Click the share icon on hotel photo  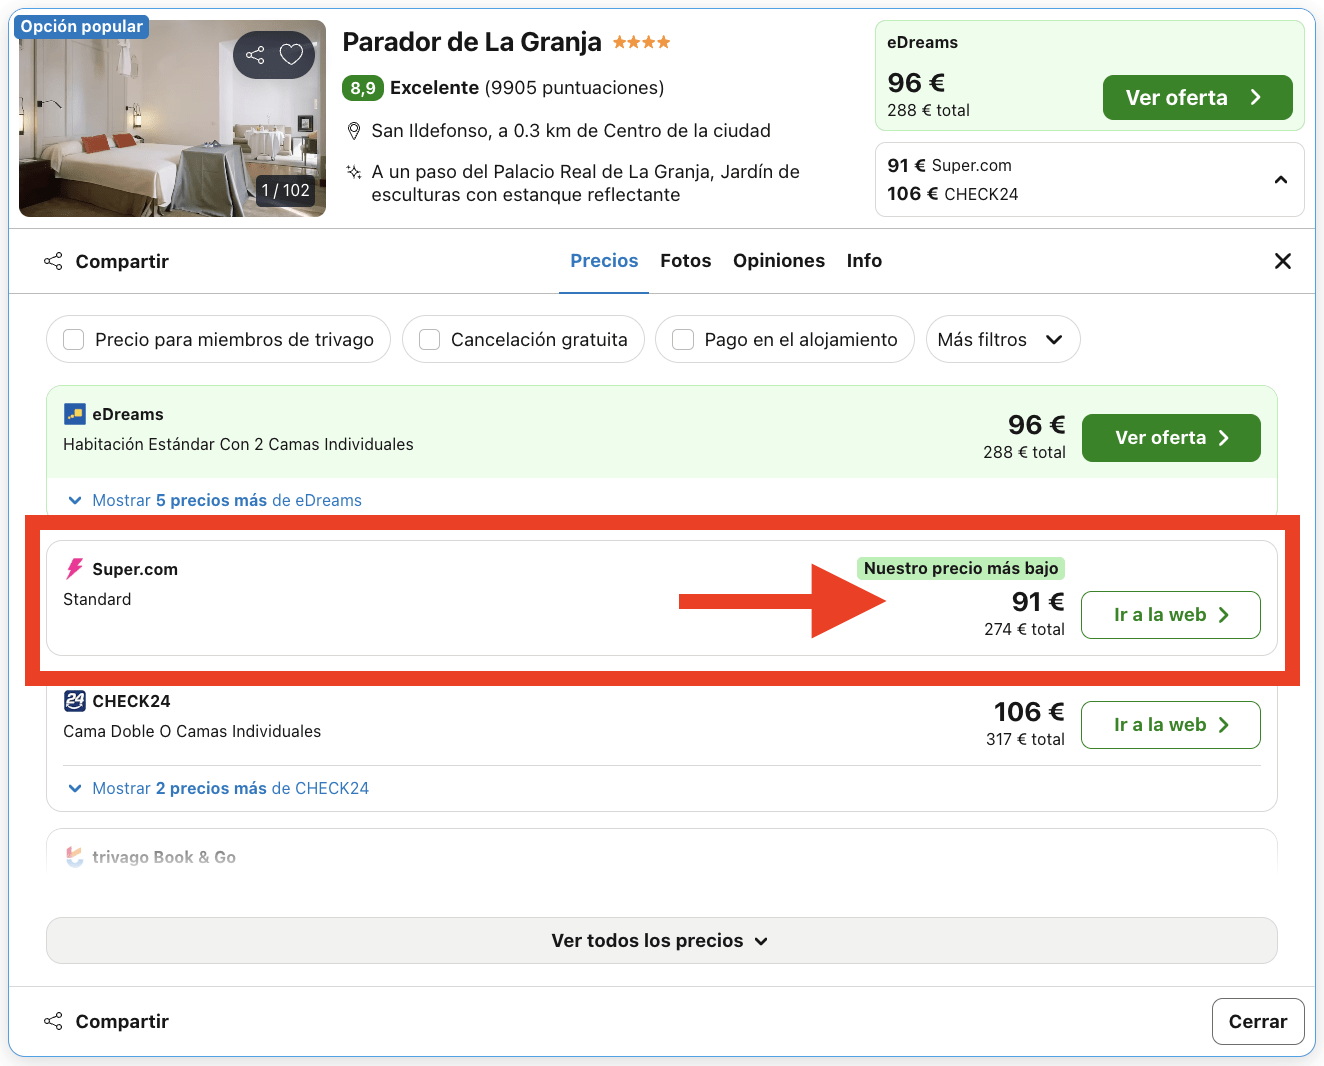pyautogui.click(x=253, y=55)
